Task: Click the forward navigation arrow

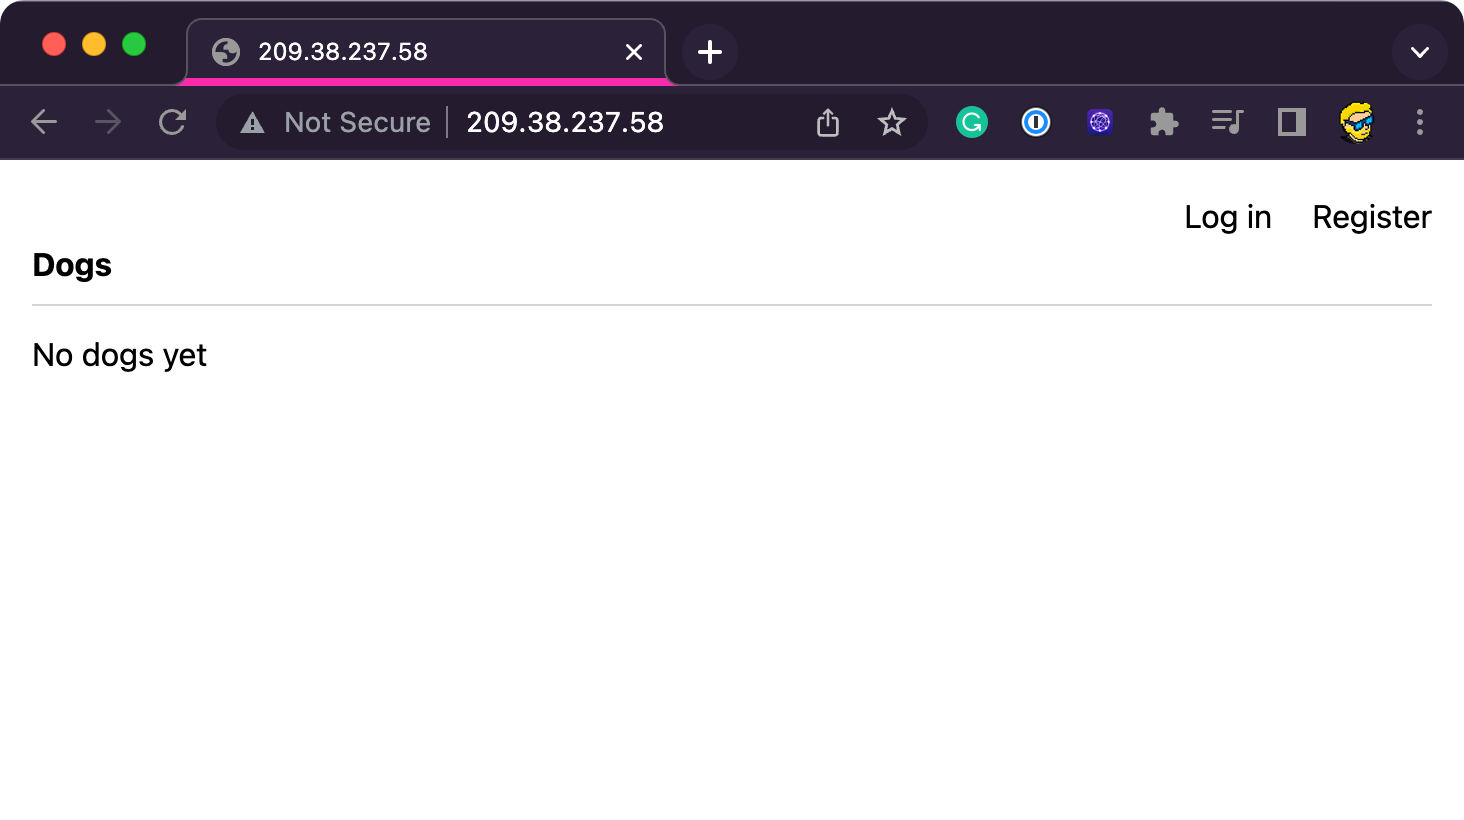Action: coord(108,122)
